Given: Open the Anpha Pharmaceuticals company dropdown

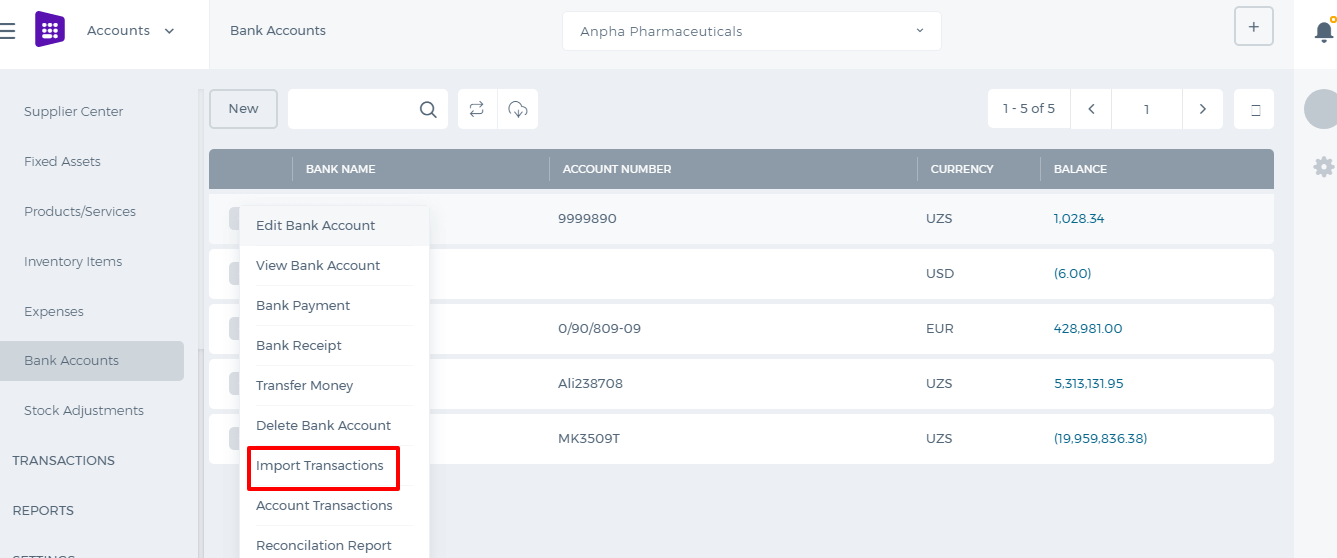Looking at the screenshot, I should [752, 31].
